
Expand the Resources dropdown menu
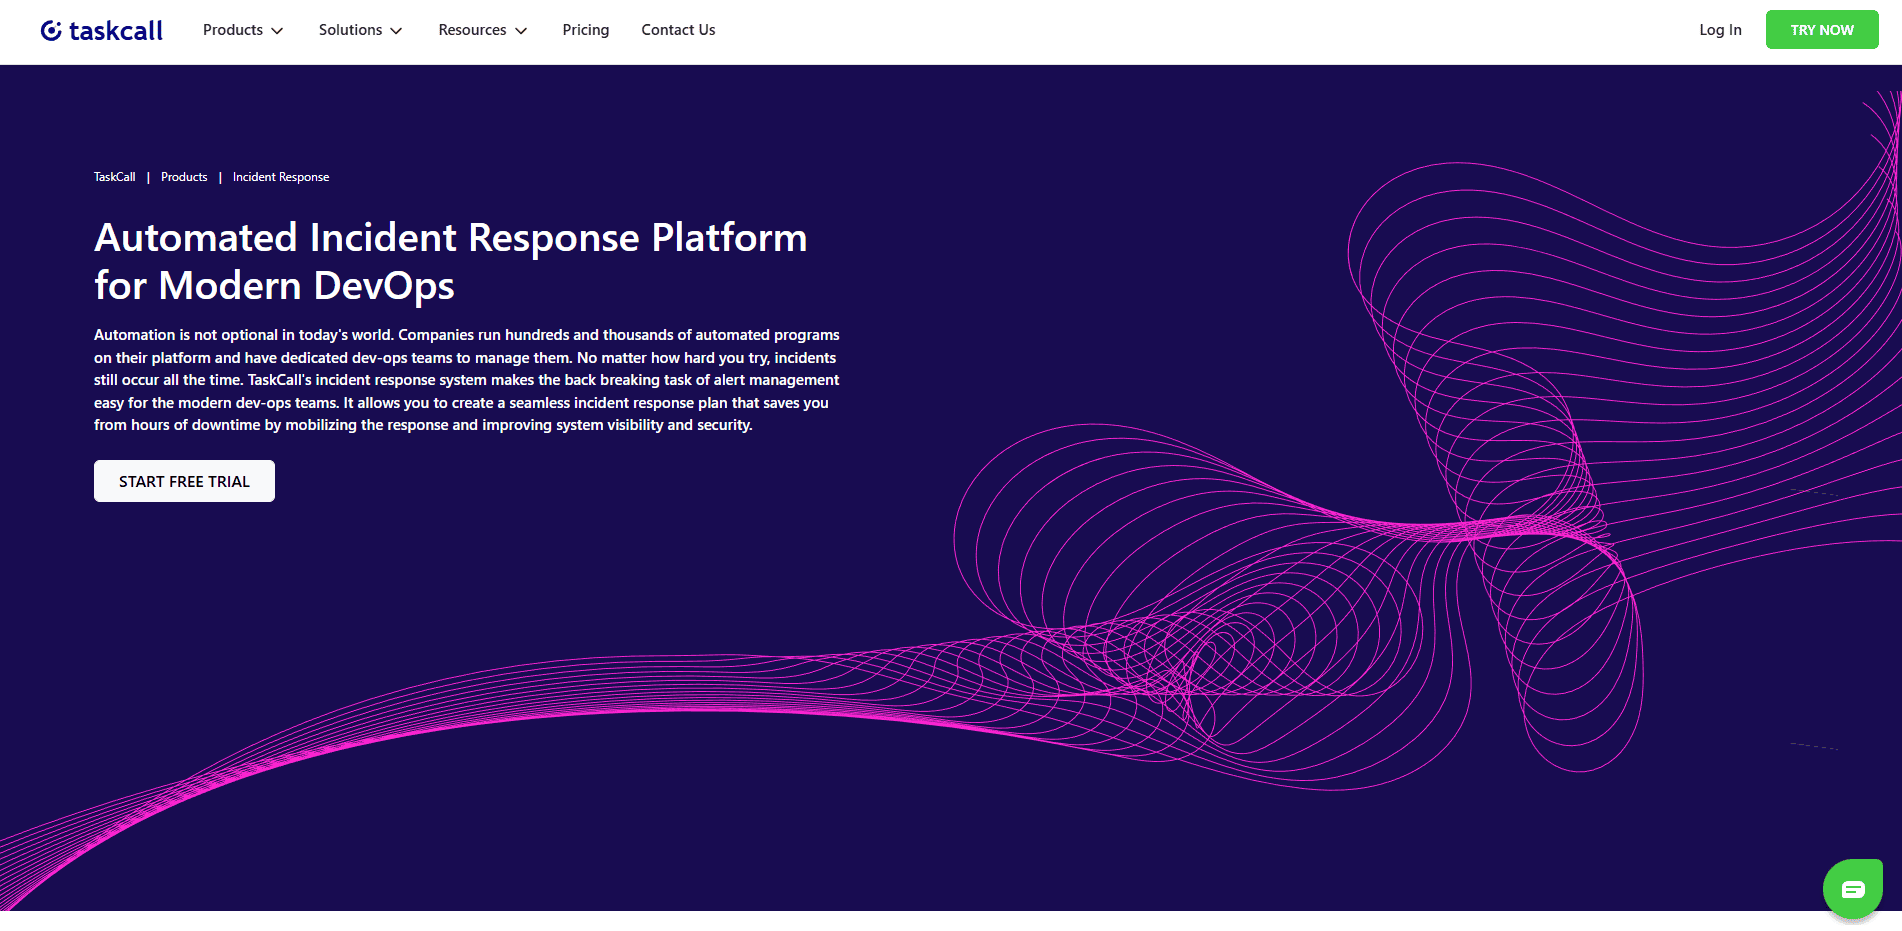point(472,30)
